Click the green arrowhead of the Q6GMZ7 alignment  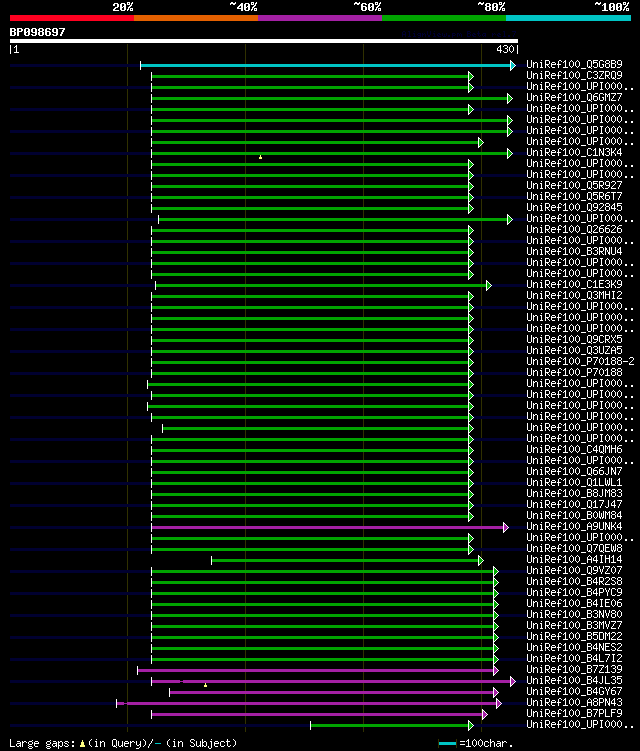pyautogui.click(x=510, y=98)
